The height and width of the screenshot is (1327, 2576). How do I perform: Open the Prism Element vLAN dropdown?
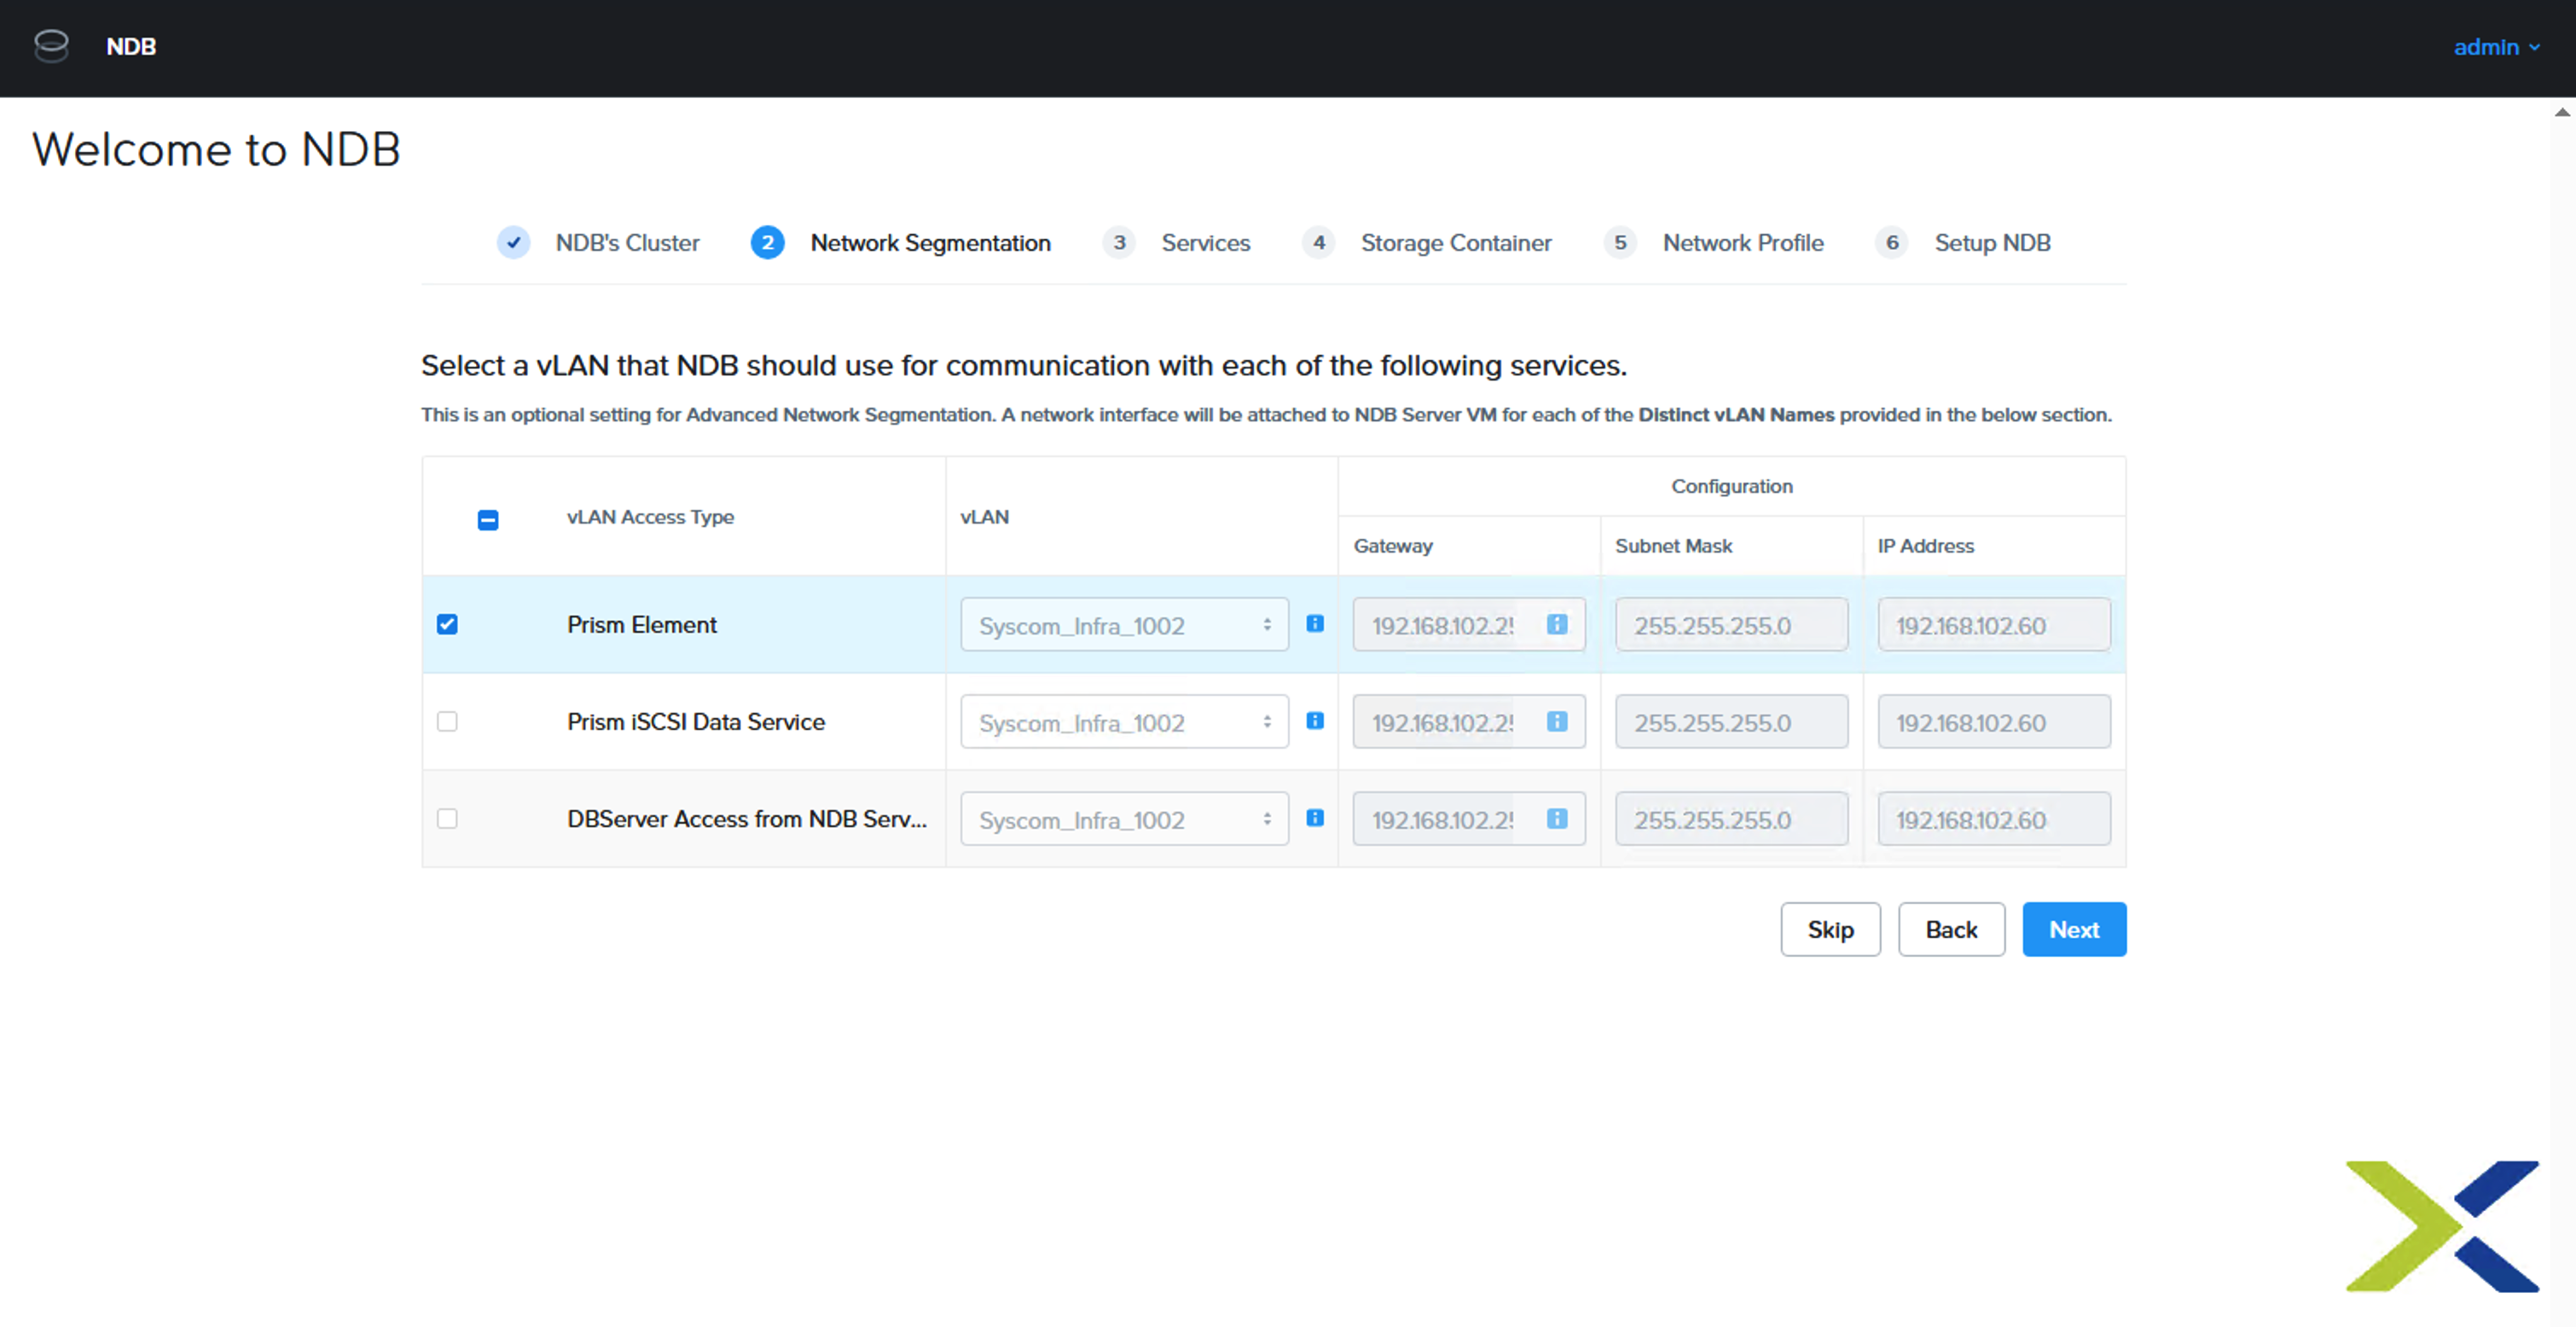click(x=1124, y=625)
